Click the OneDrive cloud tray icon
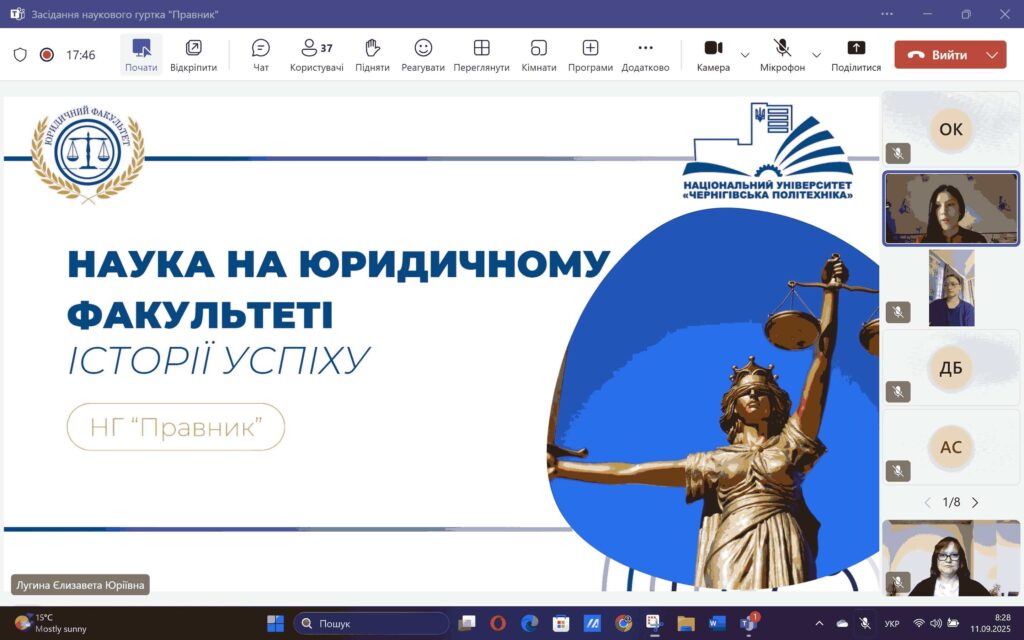1024x640 pixels. tap(842, 624)
